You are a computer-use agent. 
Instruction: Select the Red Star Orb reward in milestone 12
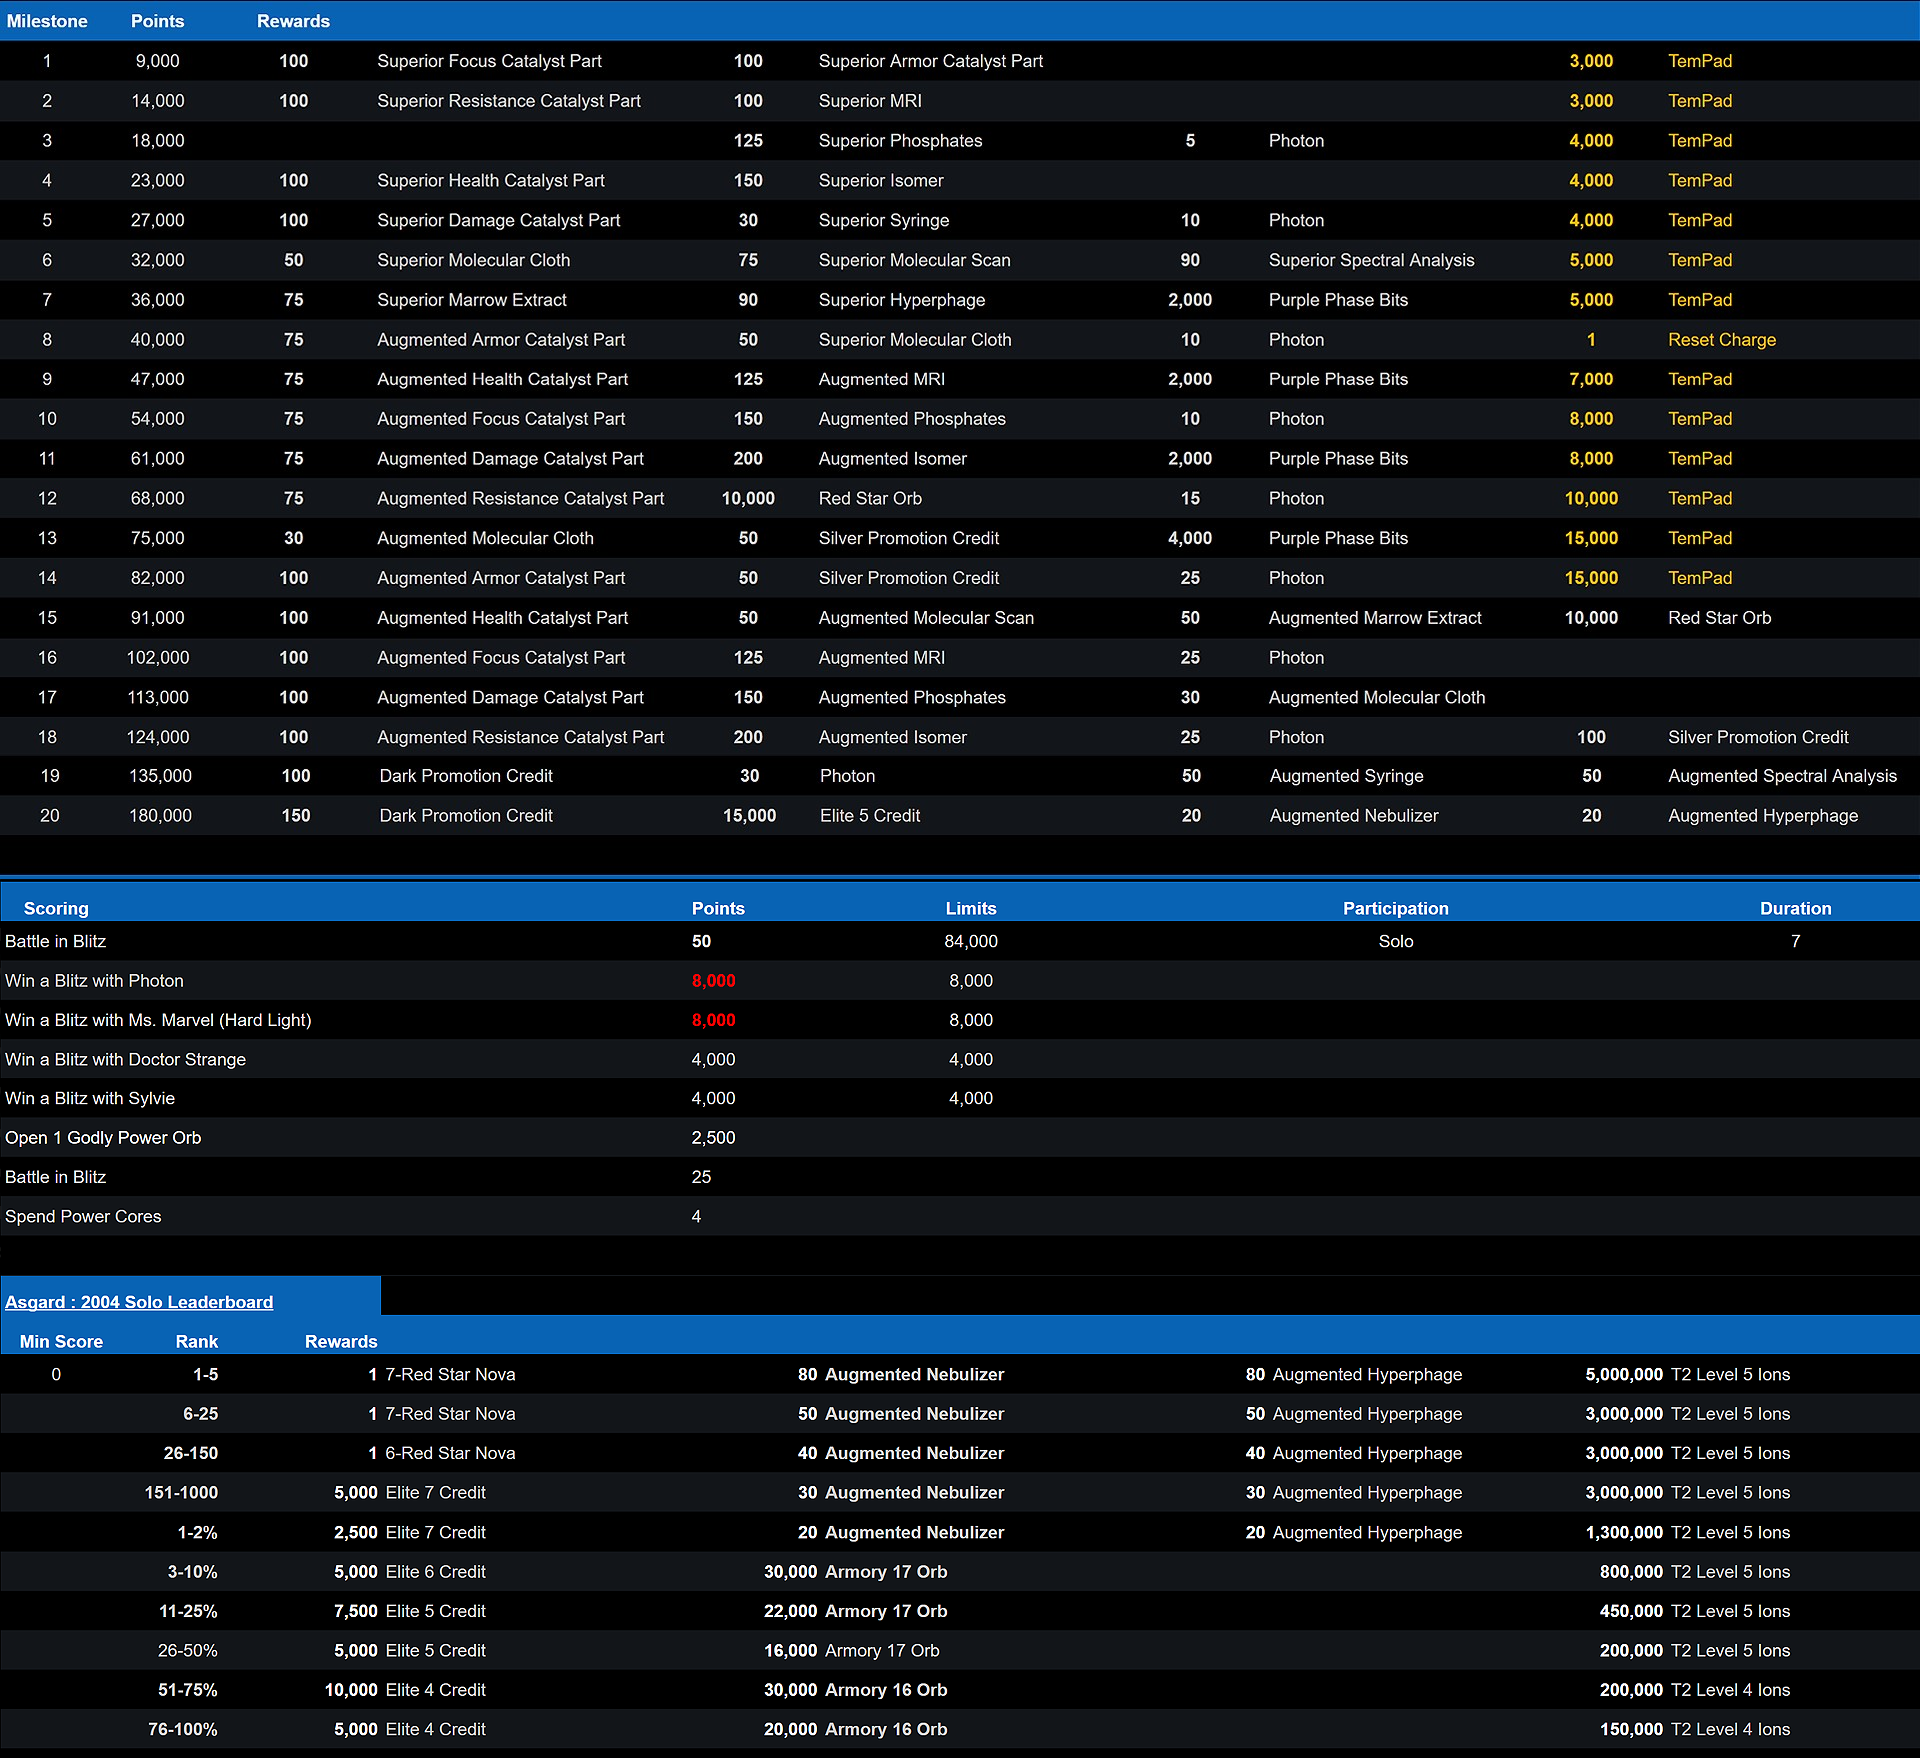tap(869, 498)
